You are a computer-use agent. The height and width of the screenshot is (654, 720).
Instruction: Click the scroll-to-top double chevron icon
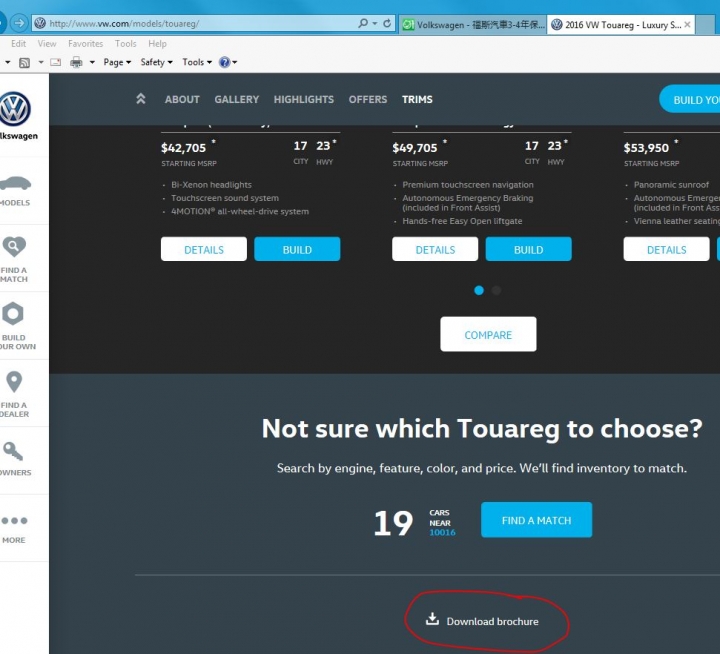pos(141,99)
